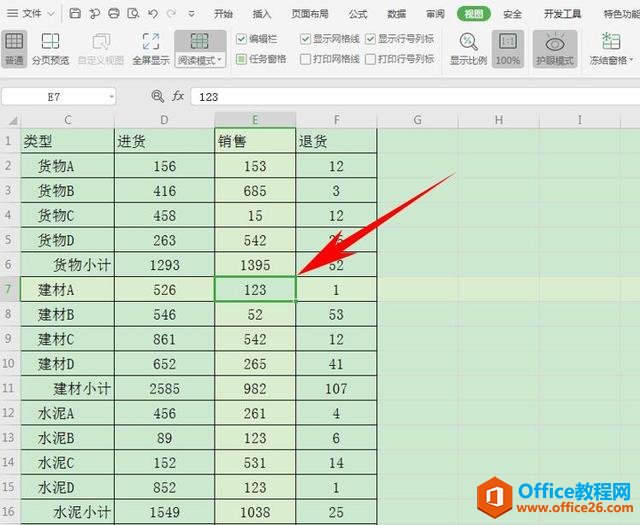Click cell containing 1038
Screen dimensions: 640x525
tap(255, 512)
